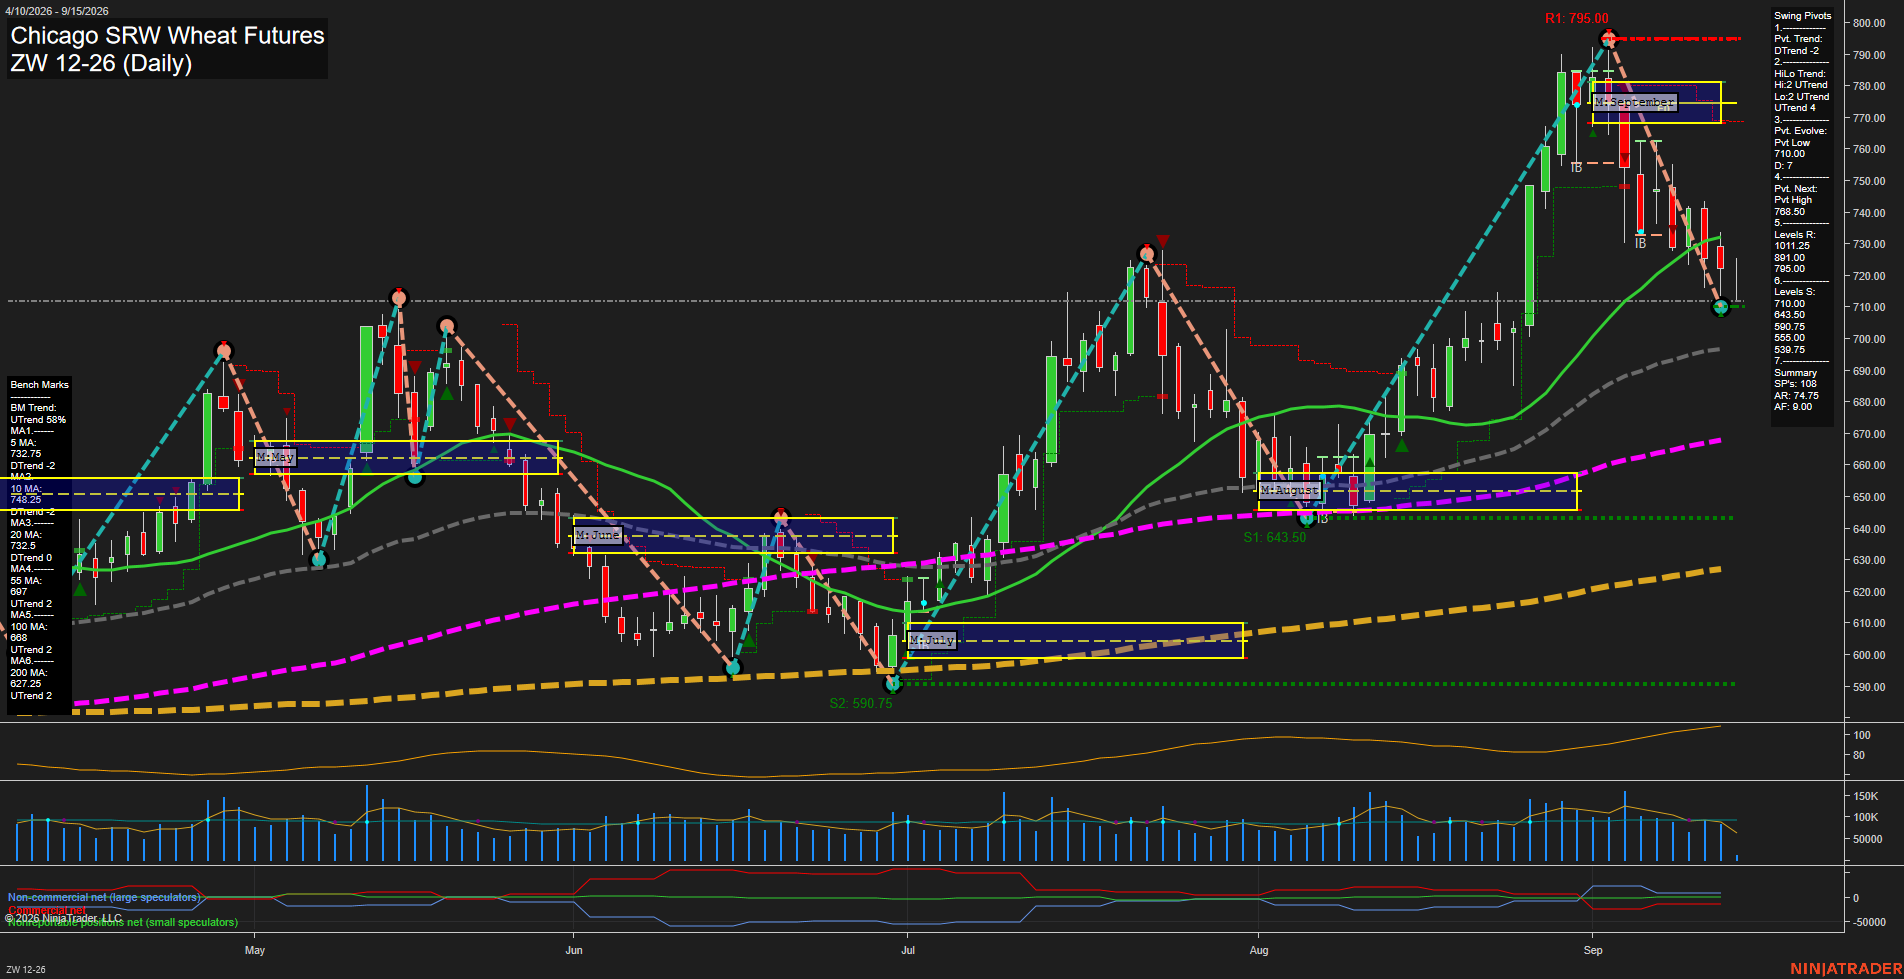Image resolution: width=1904 pixels, height=979 pixels.
Task: Select "Non-commercial net (large speculators)" legend entry
Action: [x=103, y=898]
